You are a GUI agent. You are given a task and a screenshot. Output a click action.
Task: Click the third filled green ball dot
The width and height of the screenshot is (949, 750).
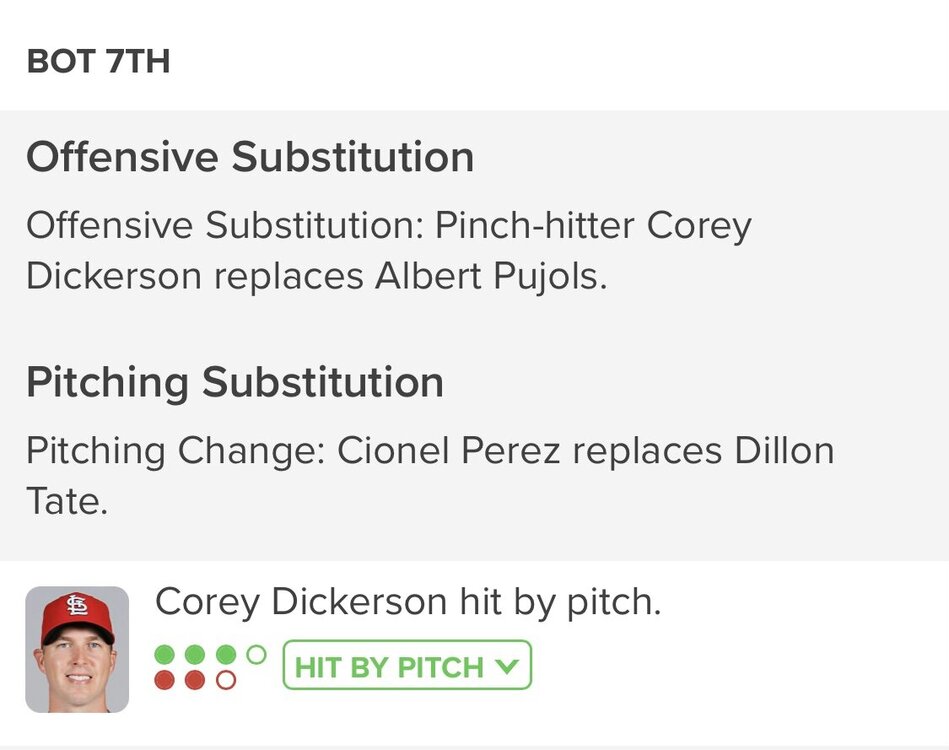[x=226, y=655]
